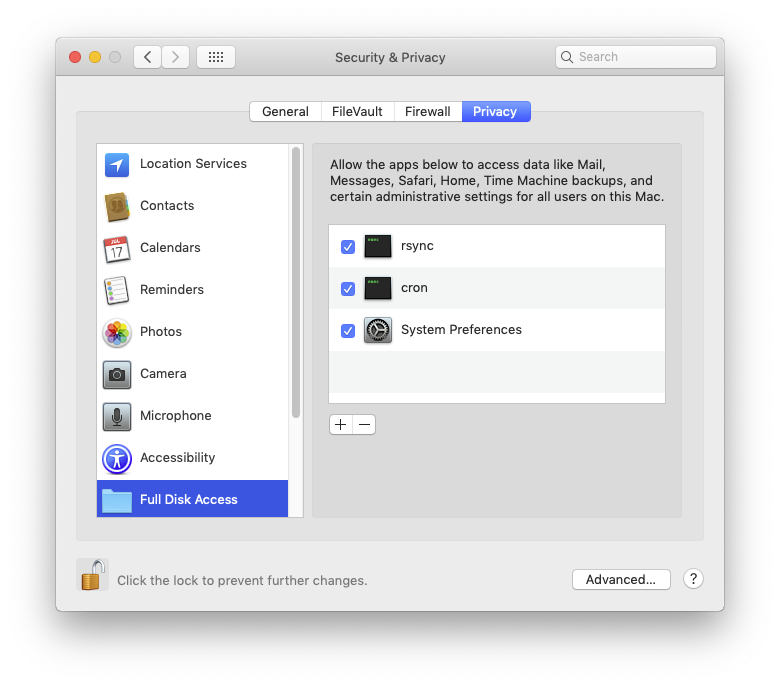Uncheck the rsync checkbox
Image resolution: width=780 pixels, height=685 pixels.
tap(348, 247)
